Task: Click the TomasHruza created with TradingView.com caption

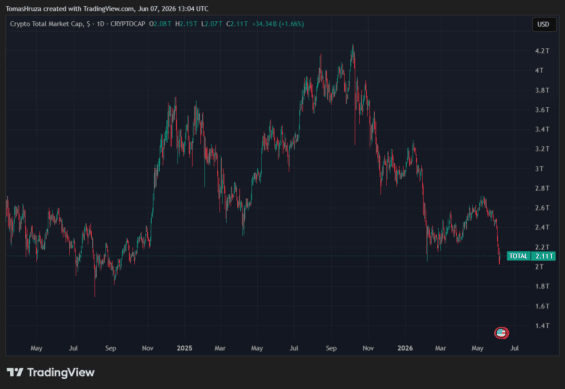Action: [107, 8]
